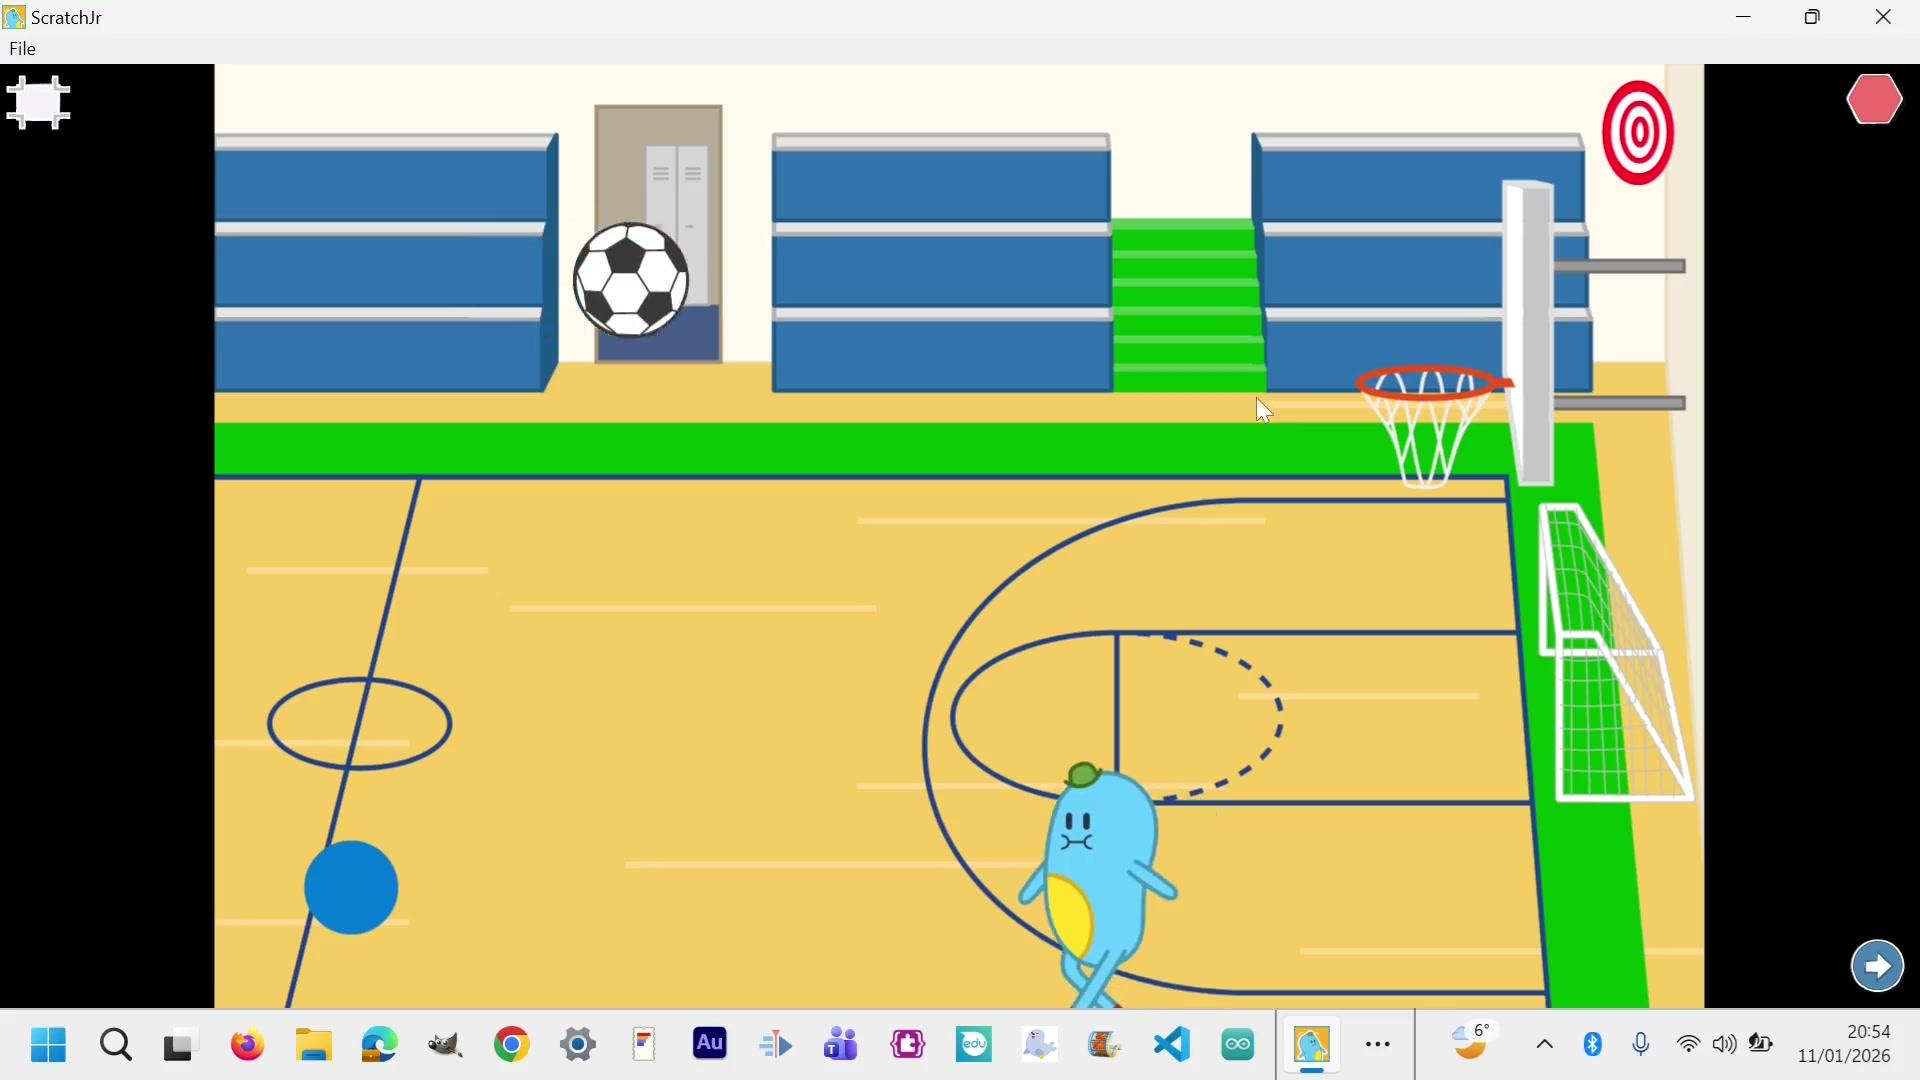
Task: Open taskbar Search
Action: pos(116,1045)
